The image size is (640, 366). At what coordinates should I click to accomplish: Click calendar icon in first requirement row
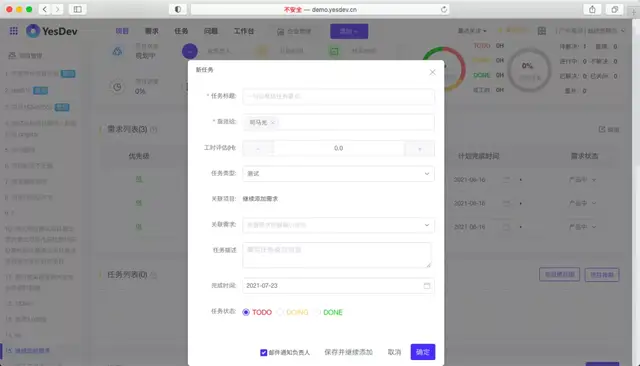506,180
